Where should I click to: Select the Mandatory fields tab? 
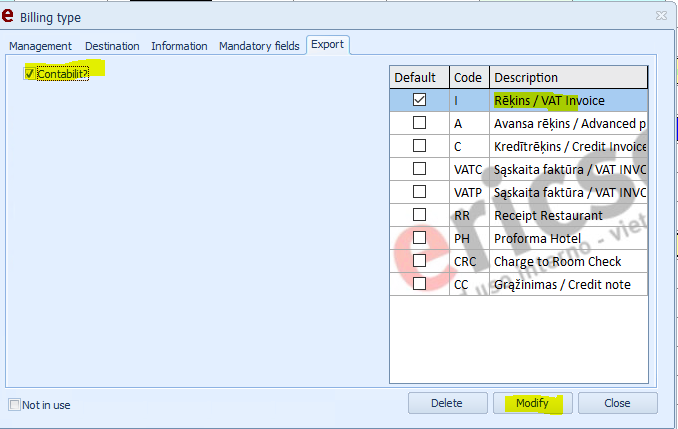click(x=259, y=46)
